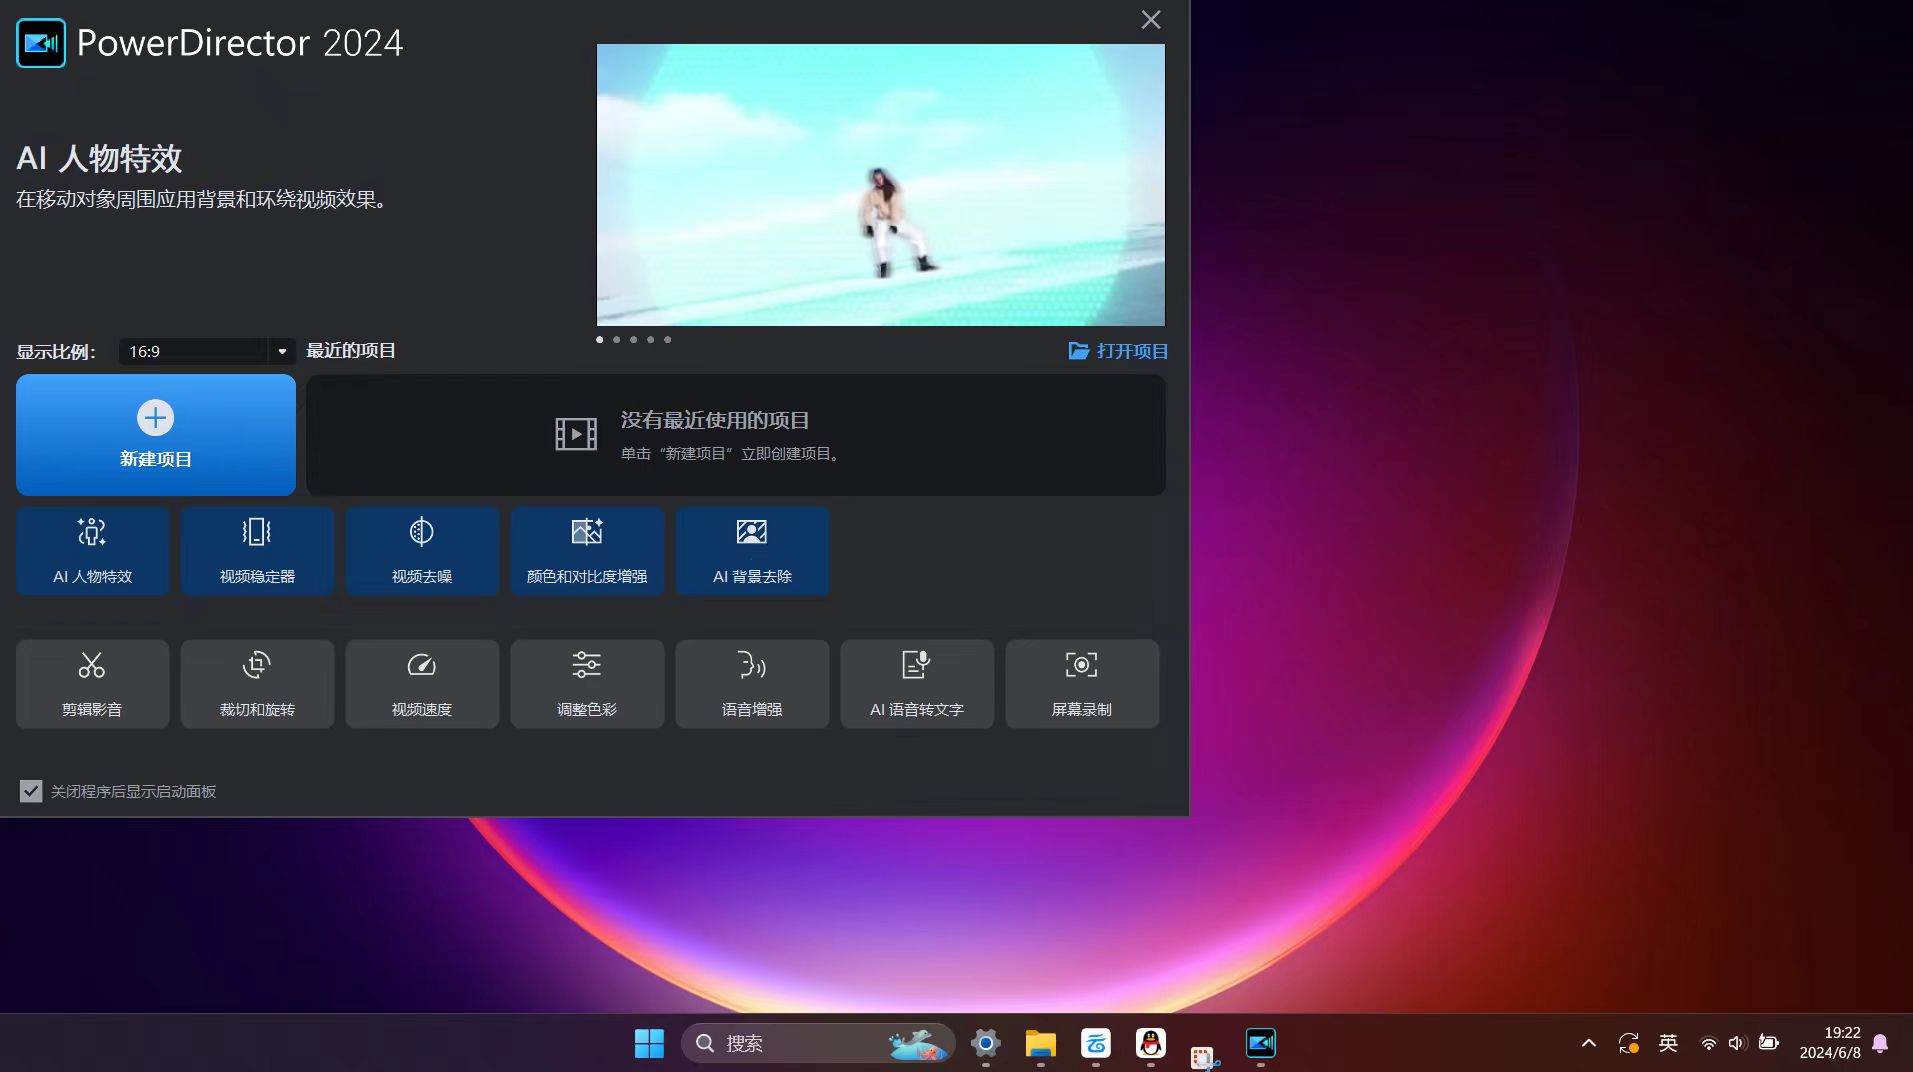Click the 打开项目 link
The width and height of the screenshot is (1913, 1072).
(1118, 351)
